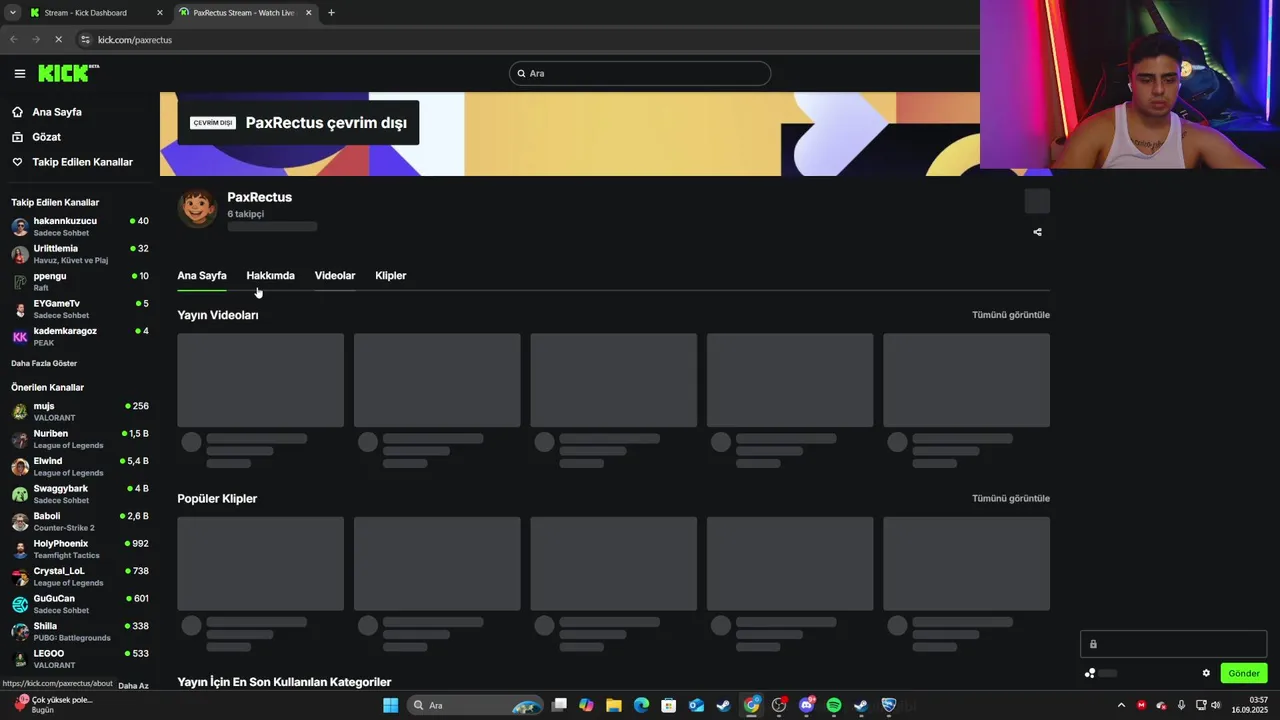The height and width of the screenshot is (720, 1280).
Task: Open taskbar volume control
Action: pos(1216,705)
